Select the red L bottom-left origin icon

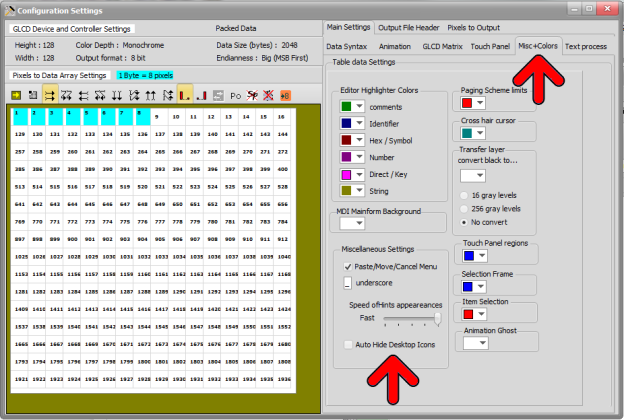tap(185, 95)
